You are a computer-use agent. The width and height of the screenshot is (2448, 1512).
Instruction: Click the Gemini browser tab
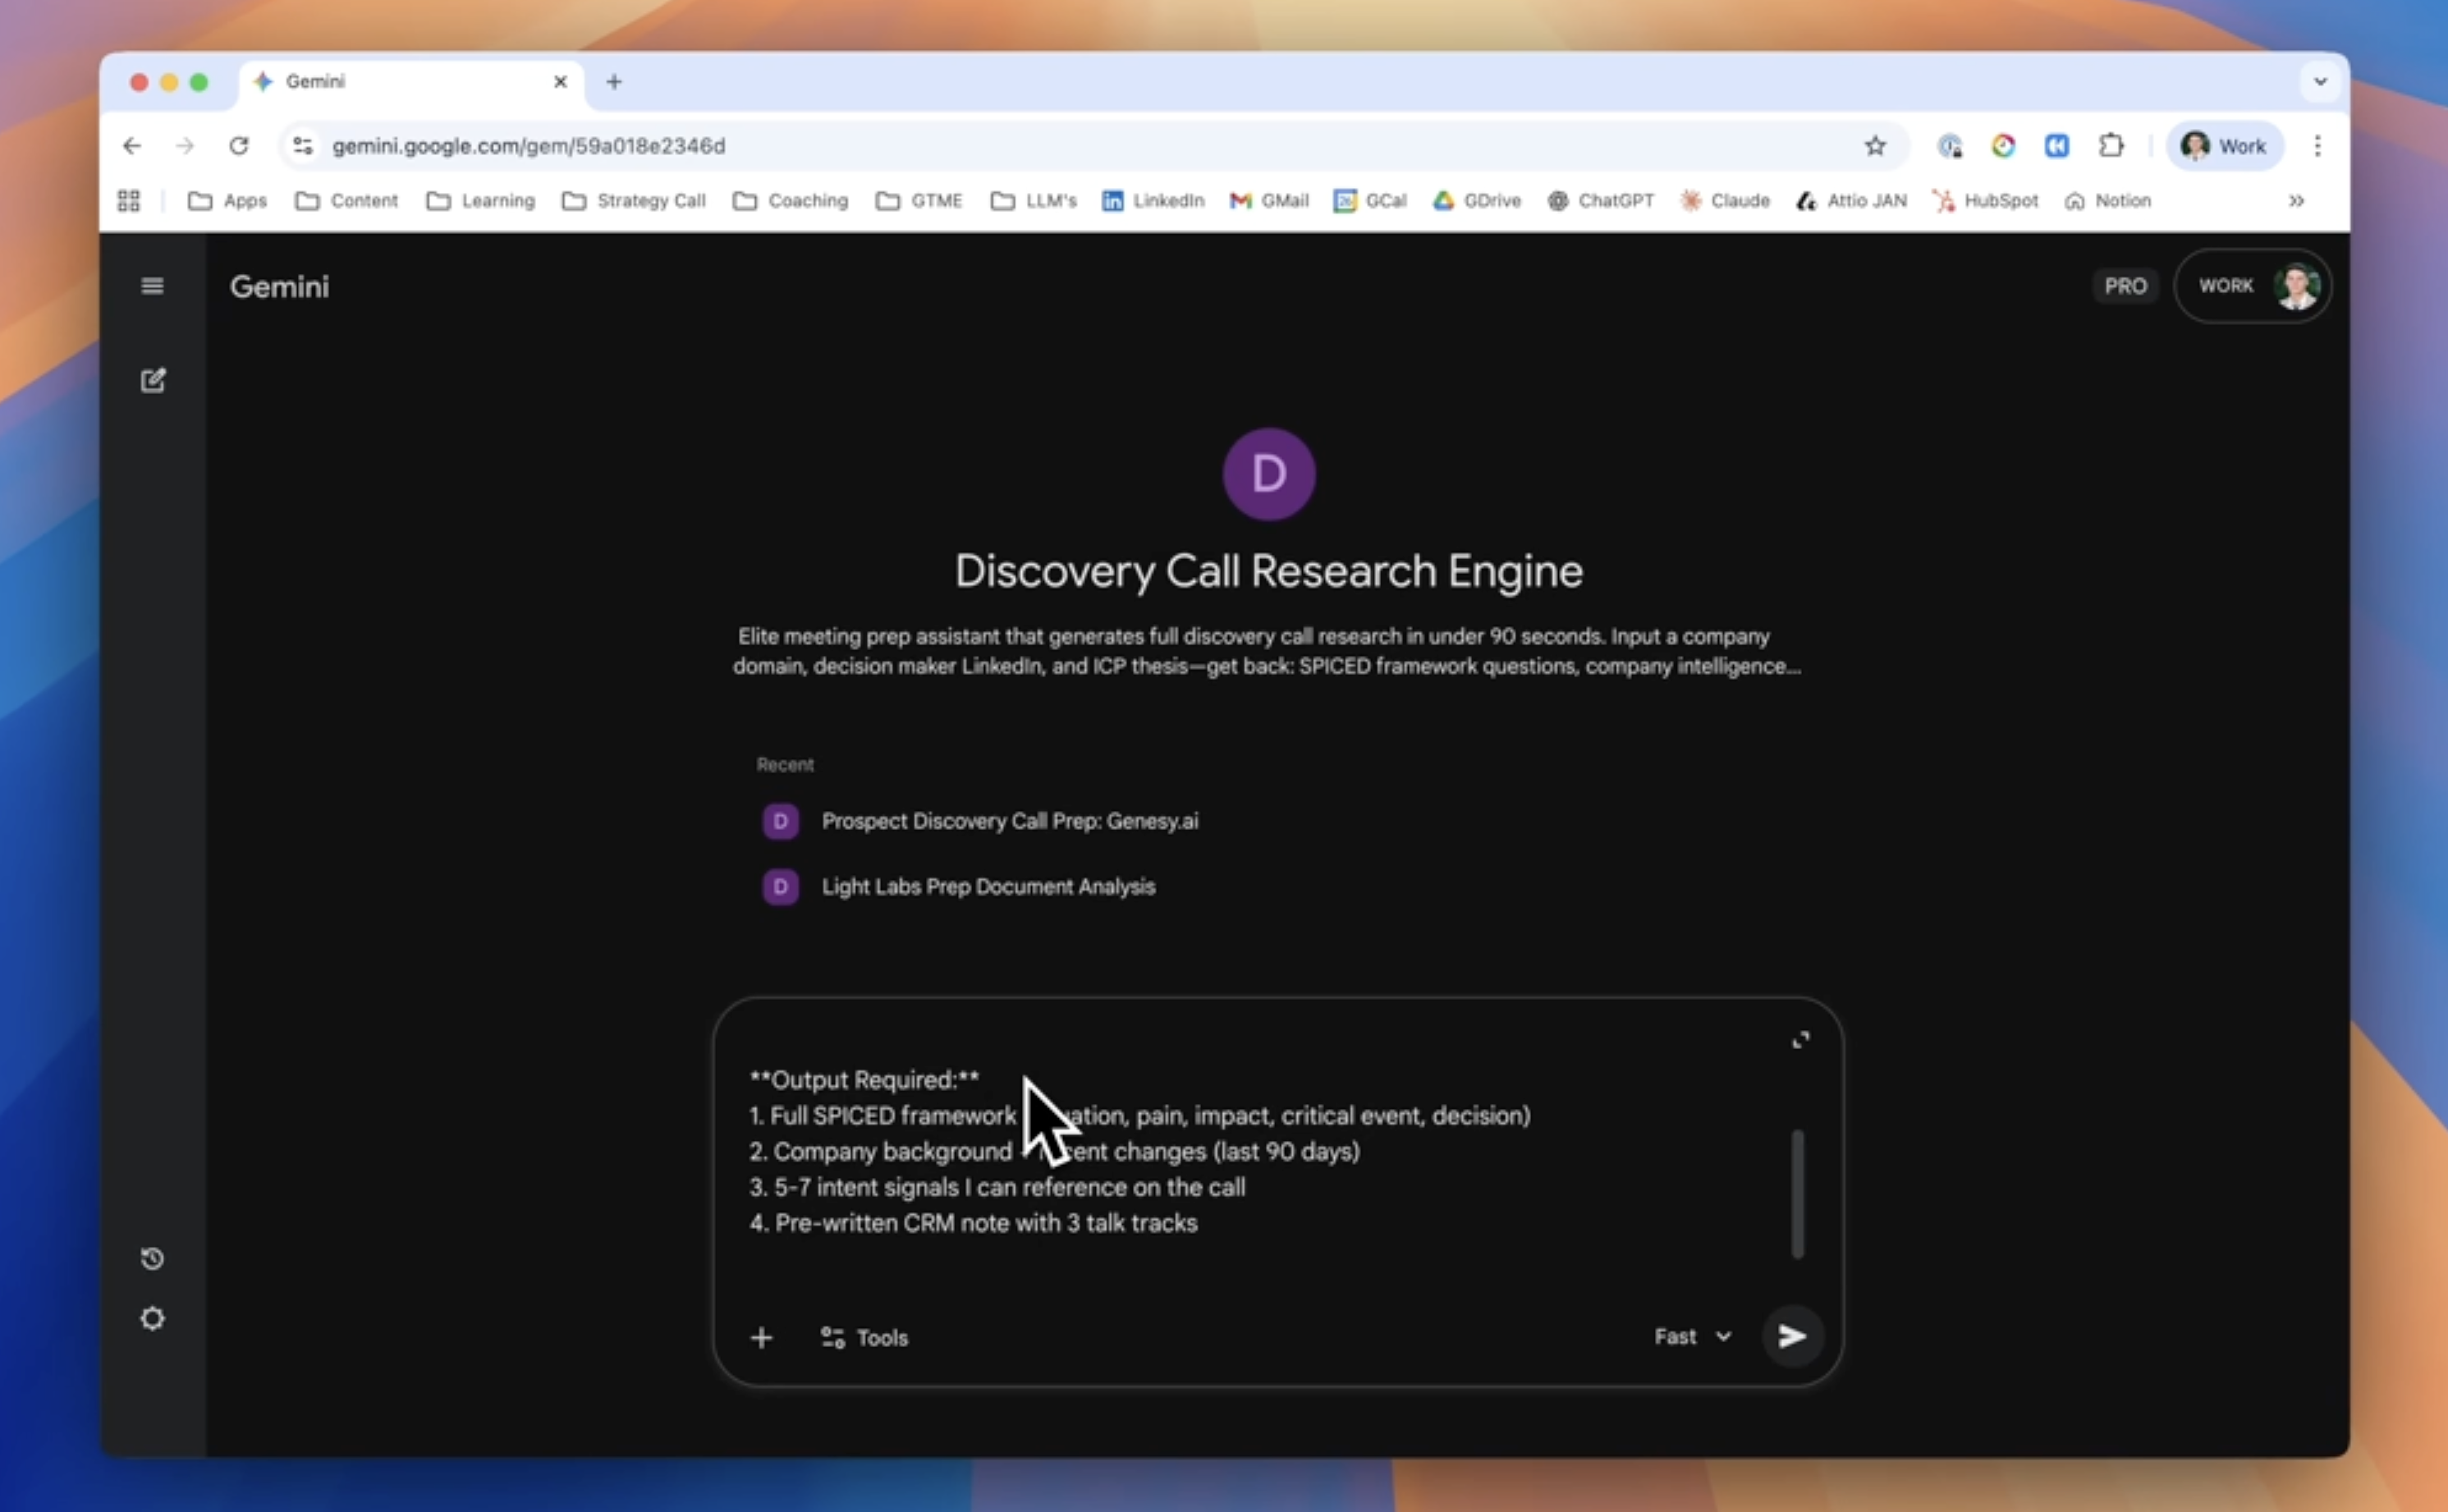click(x=400, y=82)
